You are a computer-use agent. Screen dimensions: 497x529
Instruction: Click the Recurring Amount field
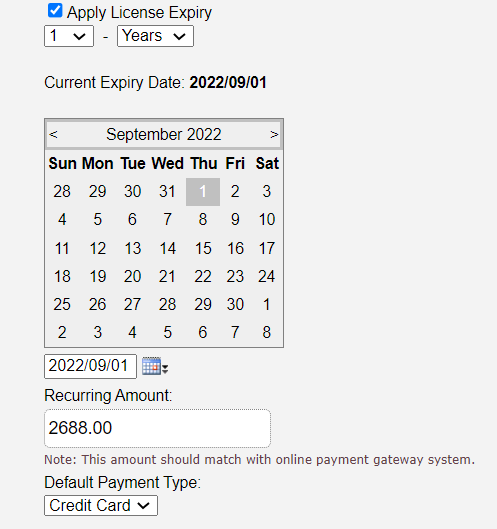[157, 428]
